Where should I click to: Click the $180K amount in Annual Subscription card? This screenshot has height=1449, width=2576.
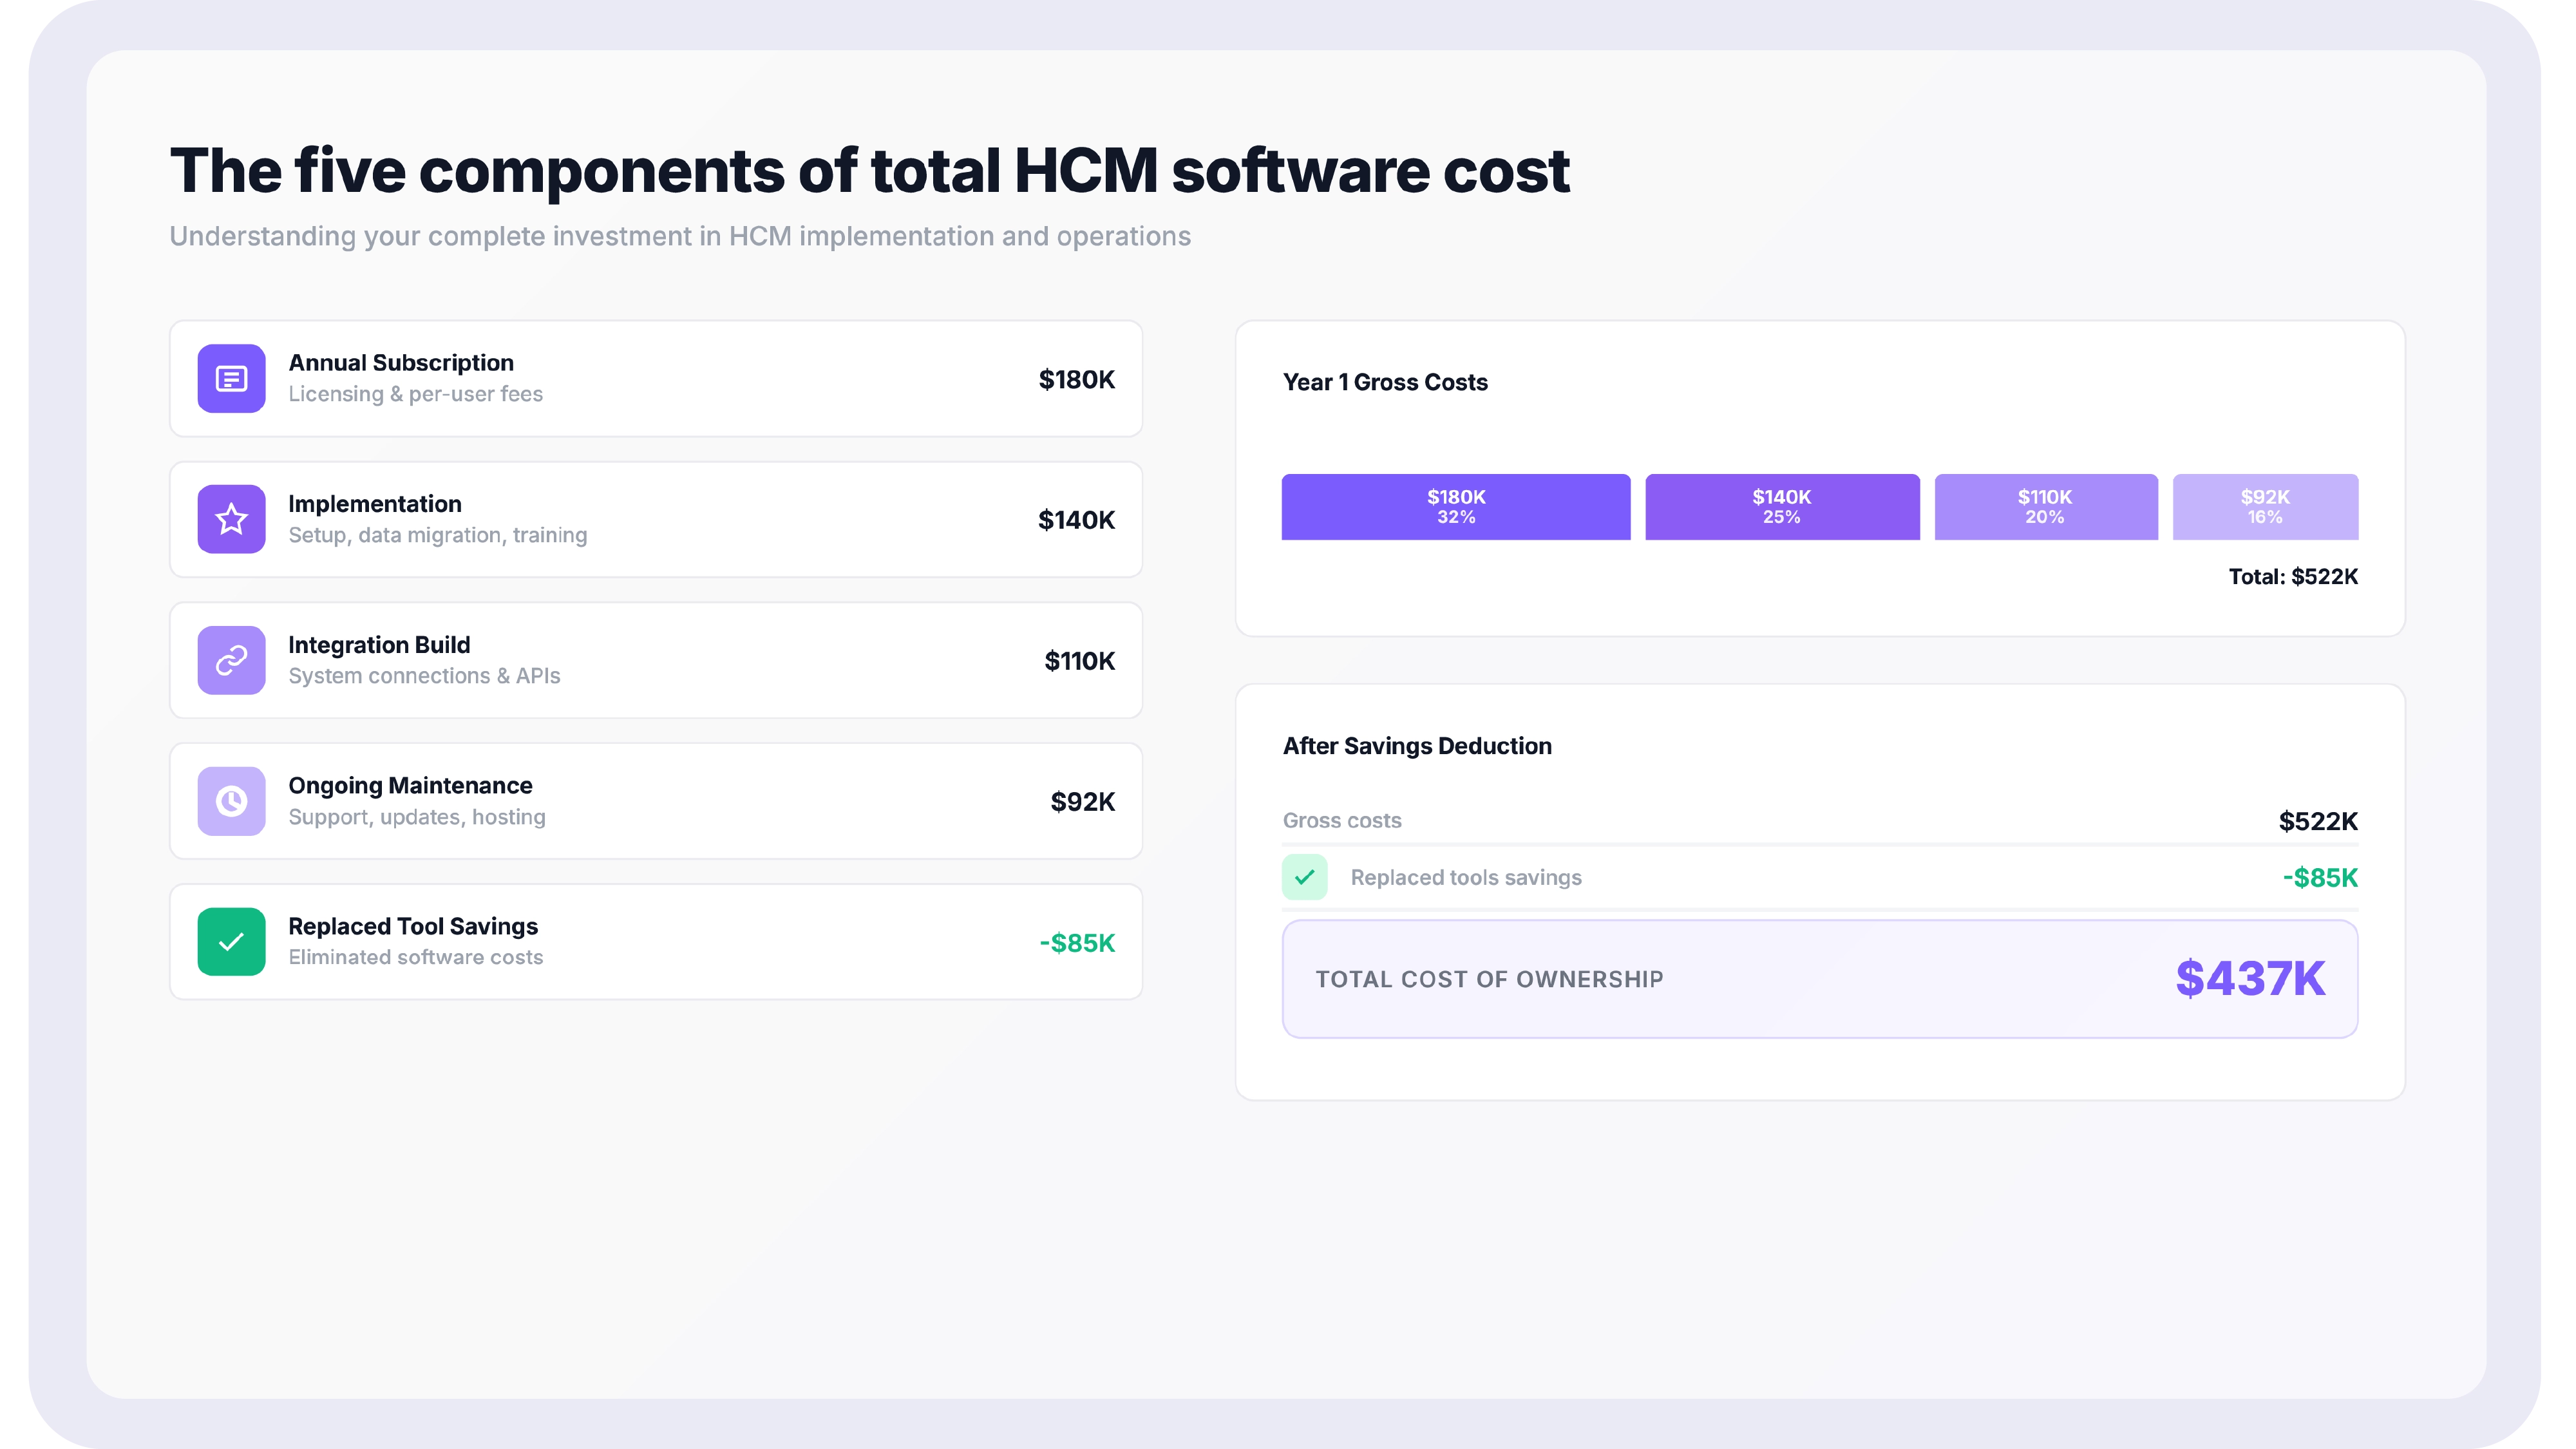click(1076, 380)
